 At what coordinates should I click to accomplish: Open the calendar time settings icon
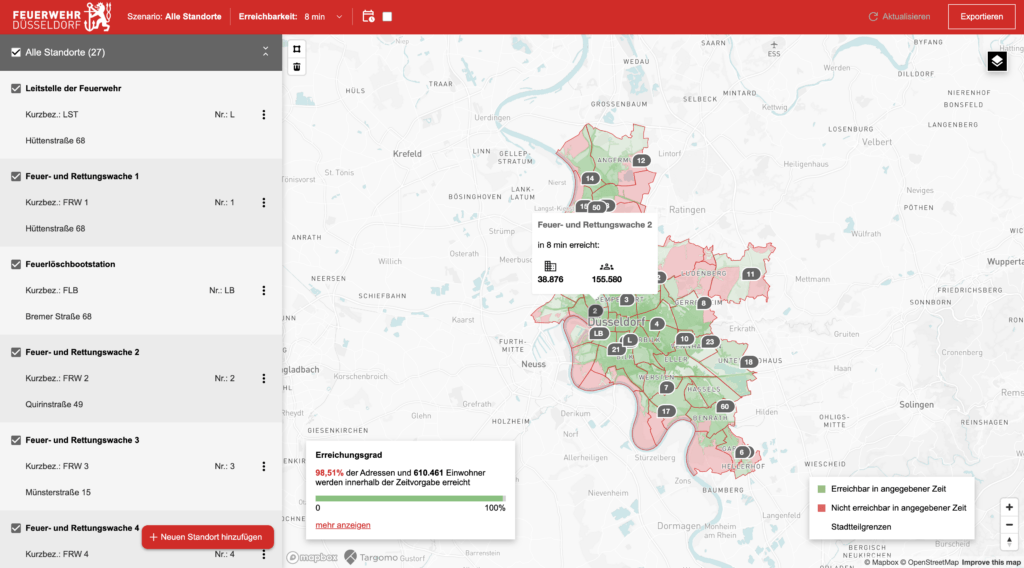[x=368, y=16]
